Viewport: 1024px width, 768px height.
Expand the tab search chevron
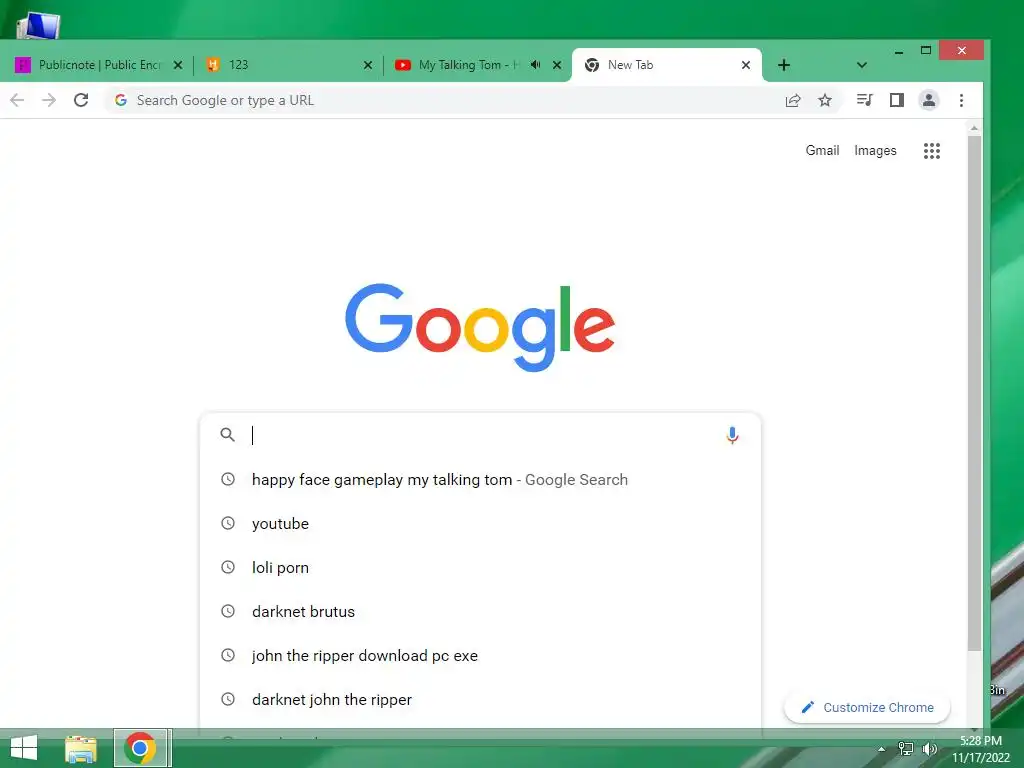861,65
